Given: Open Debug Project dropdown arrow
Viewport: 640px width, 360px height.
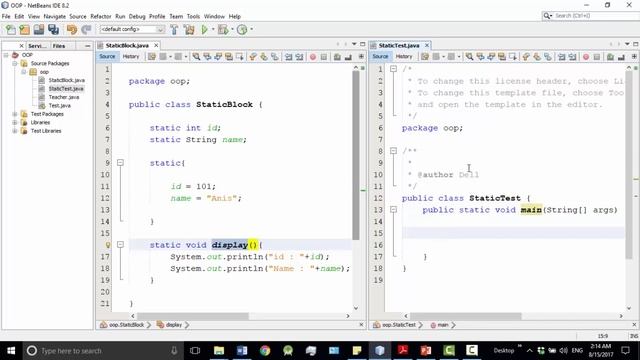Looking at the screenshot, I should point(232,29).
